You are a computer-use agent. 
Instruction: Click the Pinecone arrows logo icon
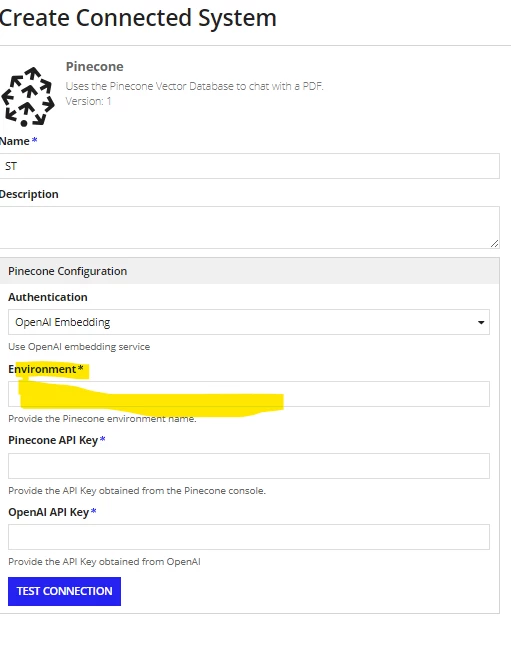(x=28, y=97)
